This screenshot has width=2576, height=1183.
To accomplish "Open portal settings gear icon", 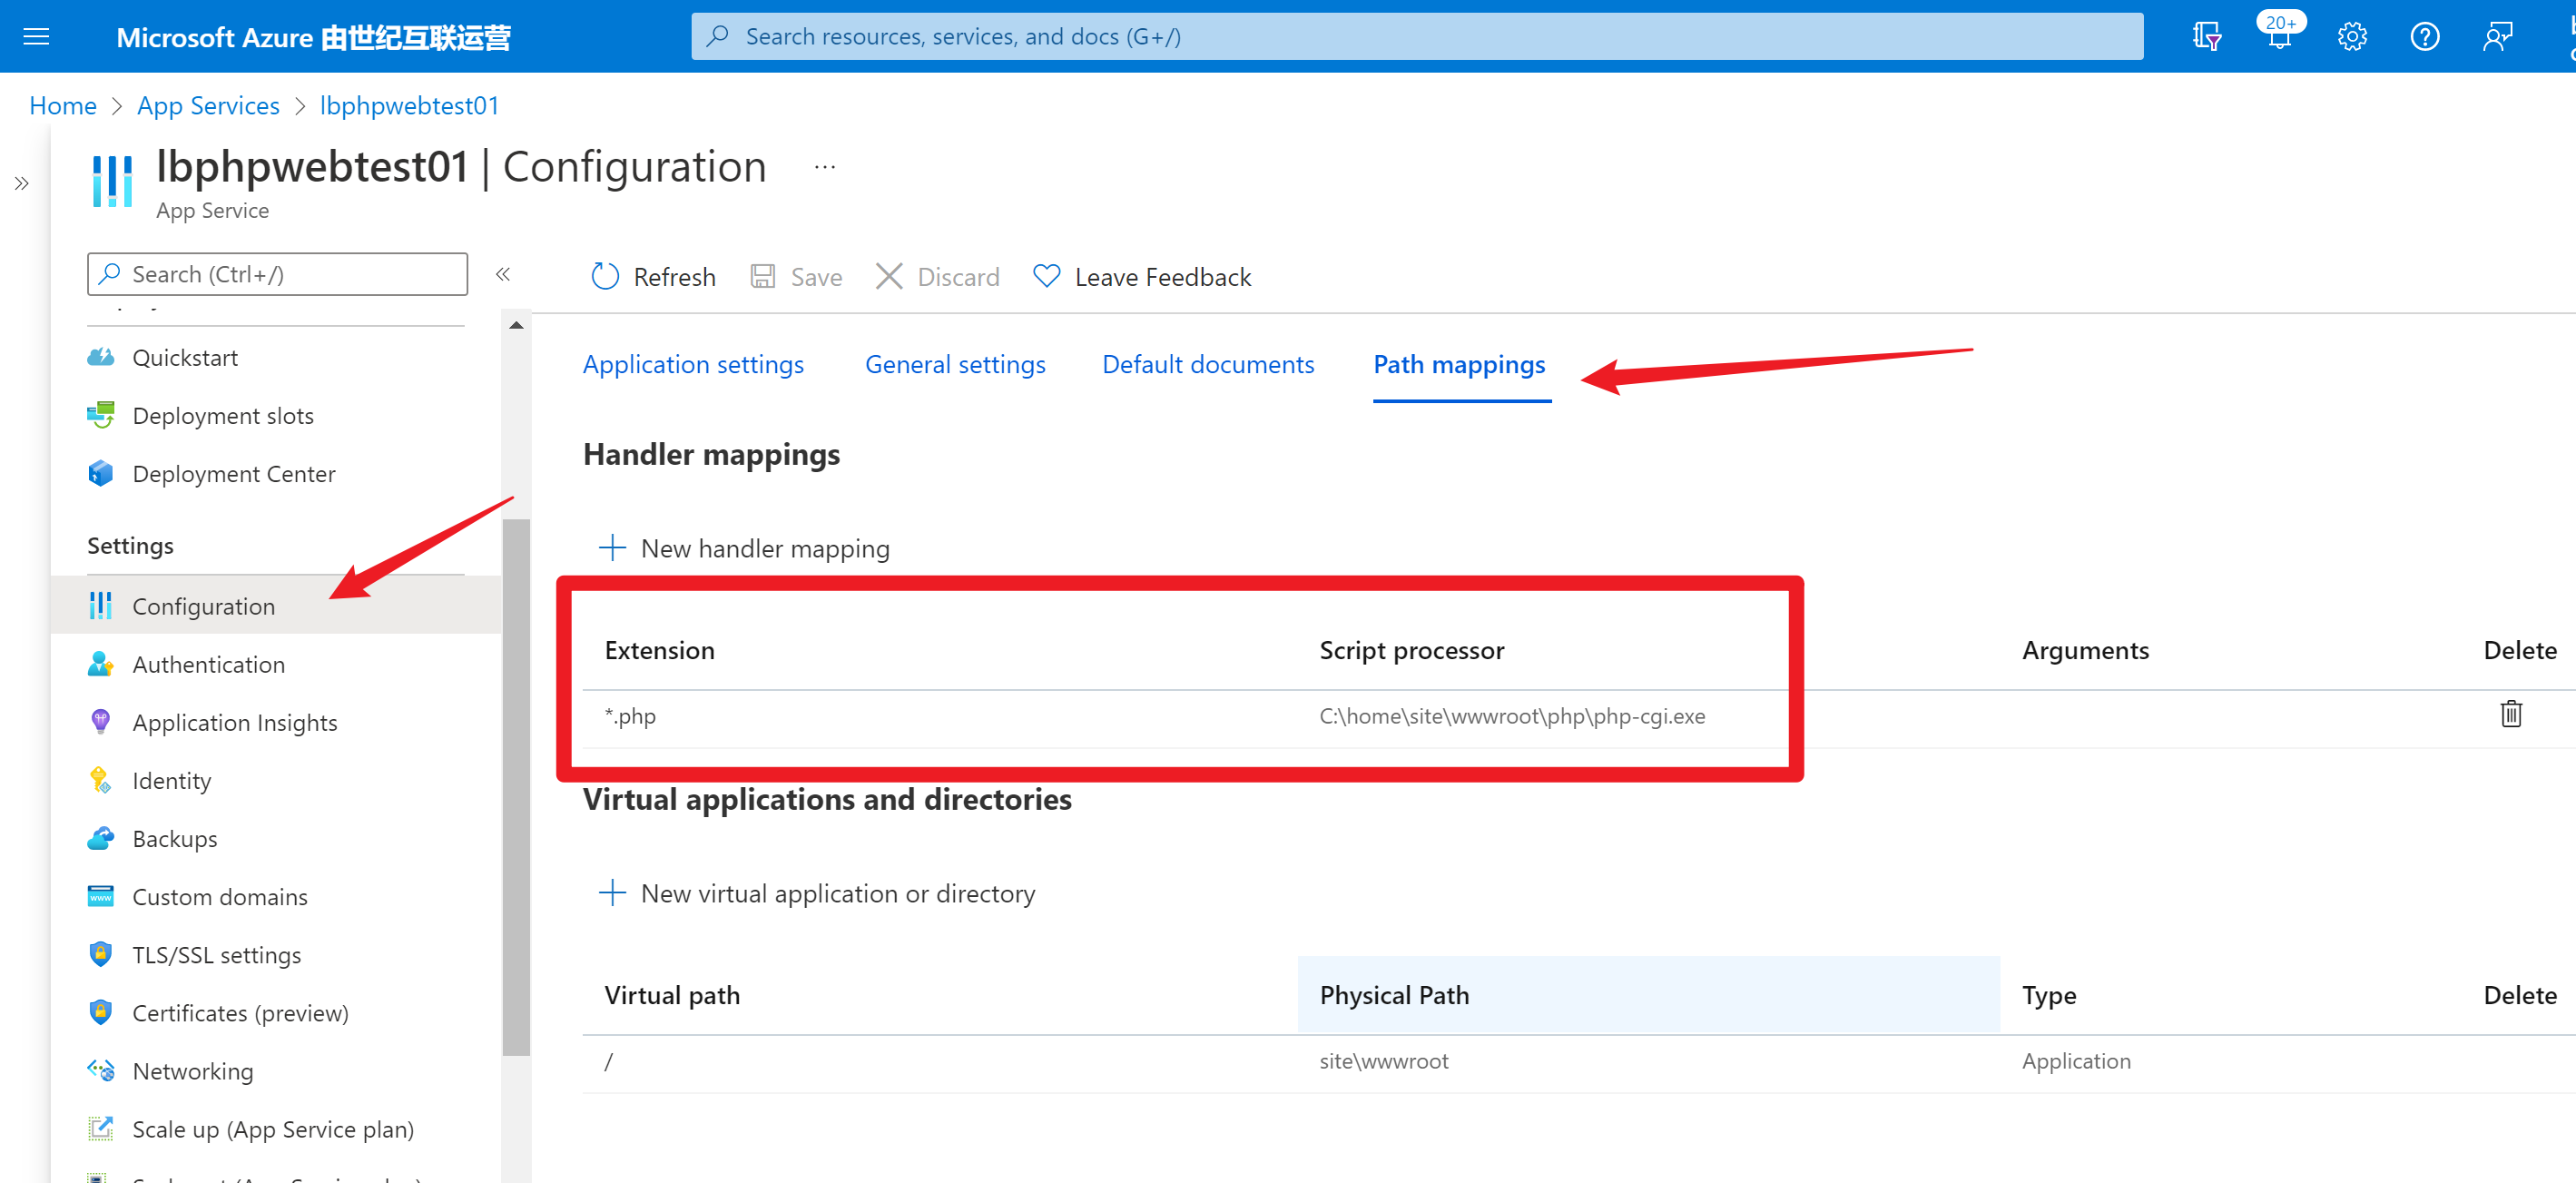I will [x=2351, y=38].
